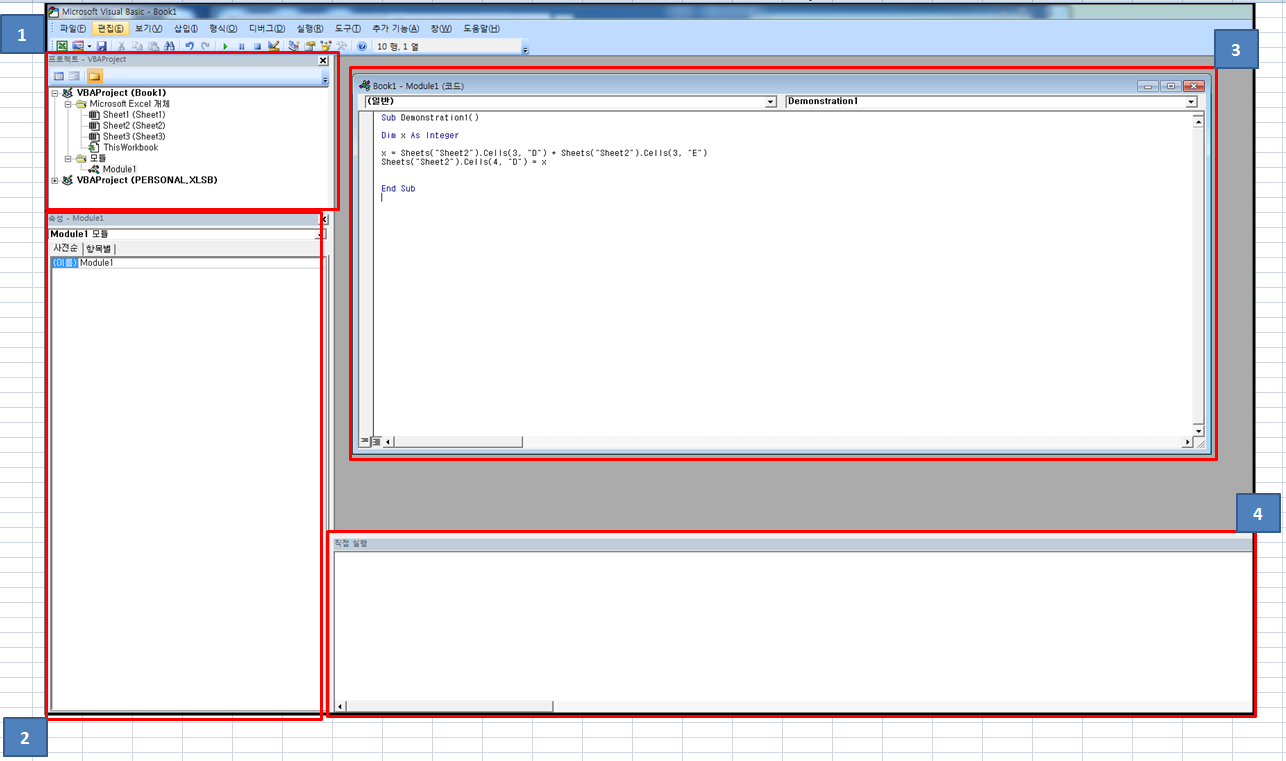Click the Module1 property value field

point(200,262)
